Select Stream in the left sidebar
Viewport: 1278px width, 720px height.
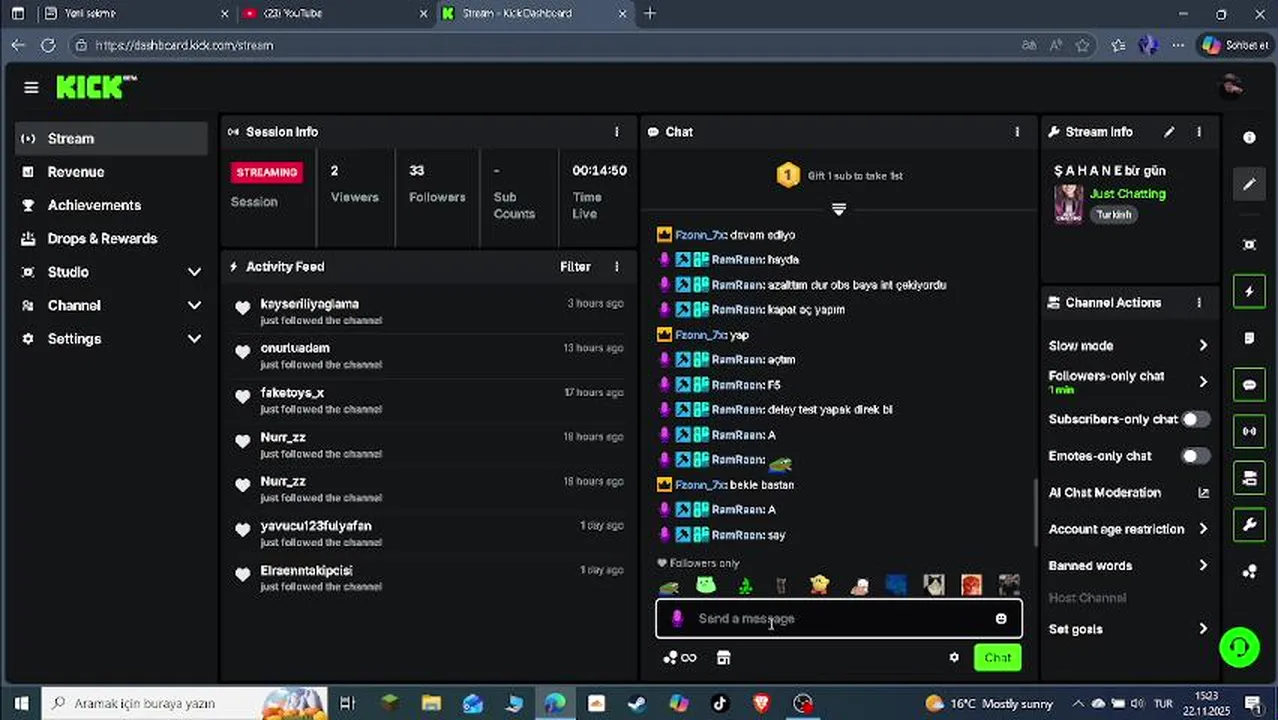111,139
